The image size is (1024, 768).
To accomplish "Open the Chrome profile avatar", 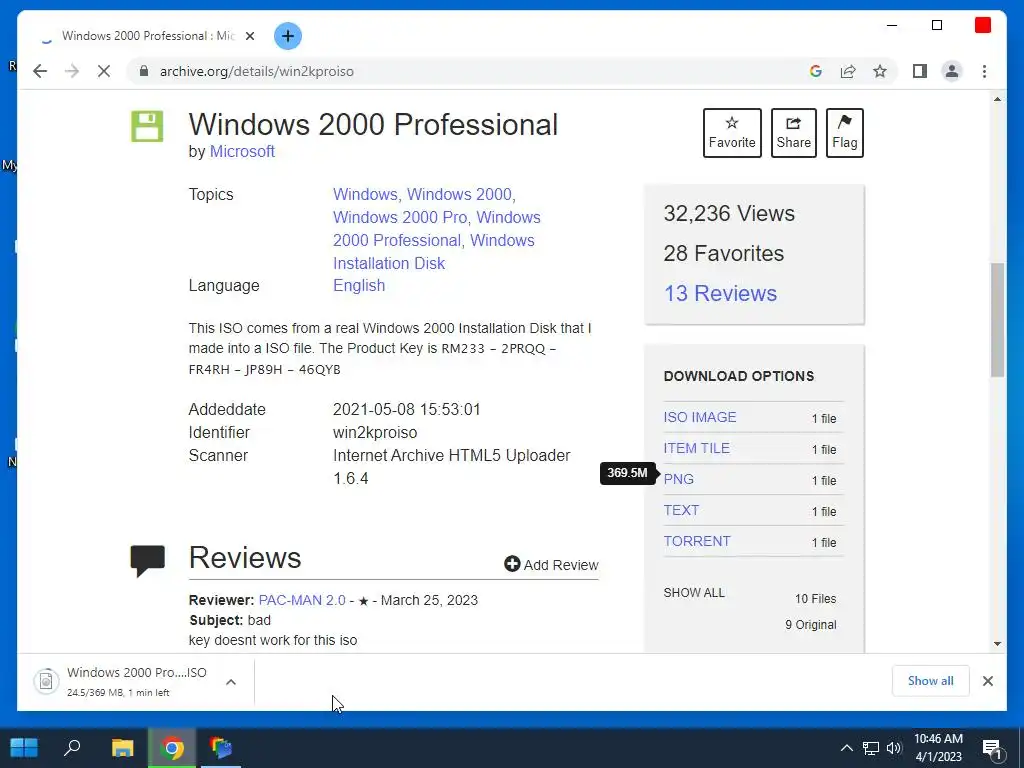I will [952, 71].
